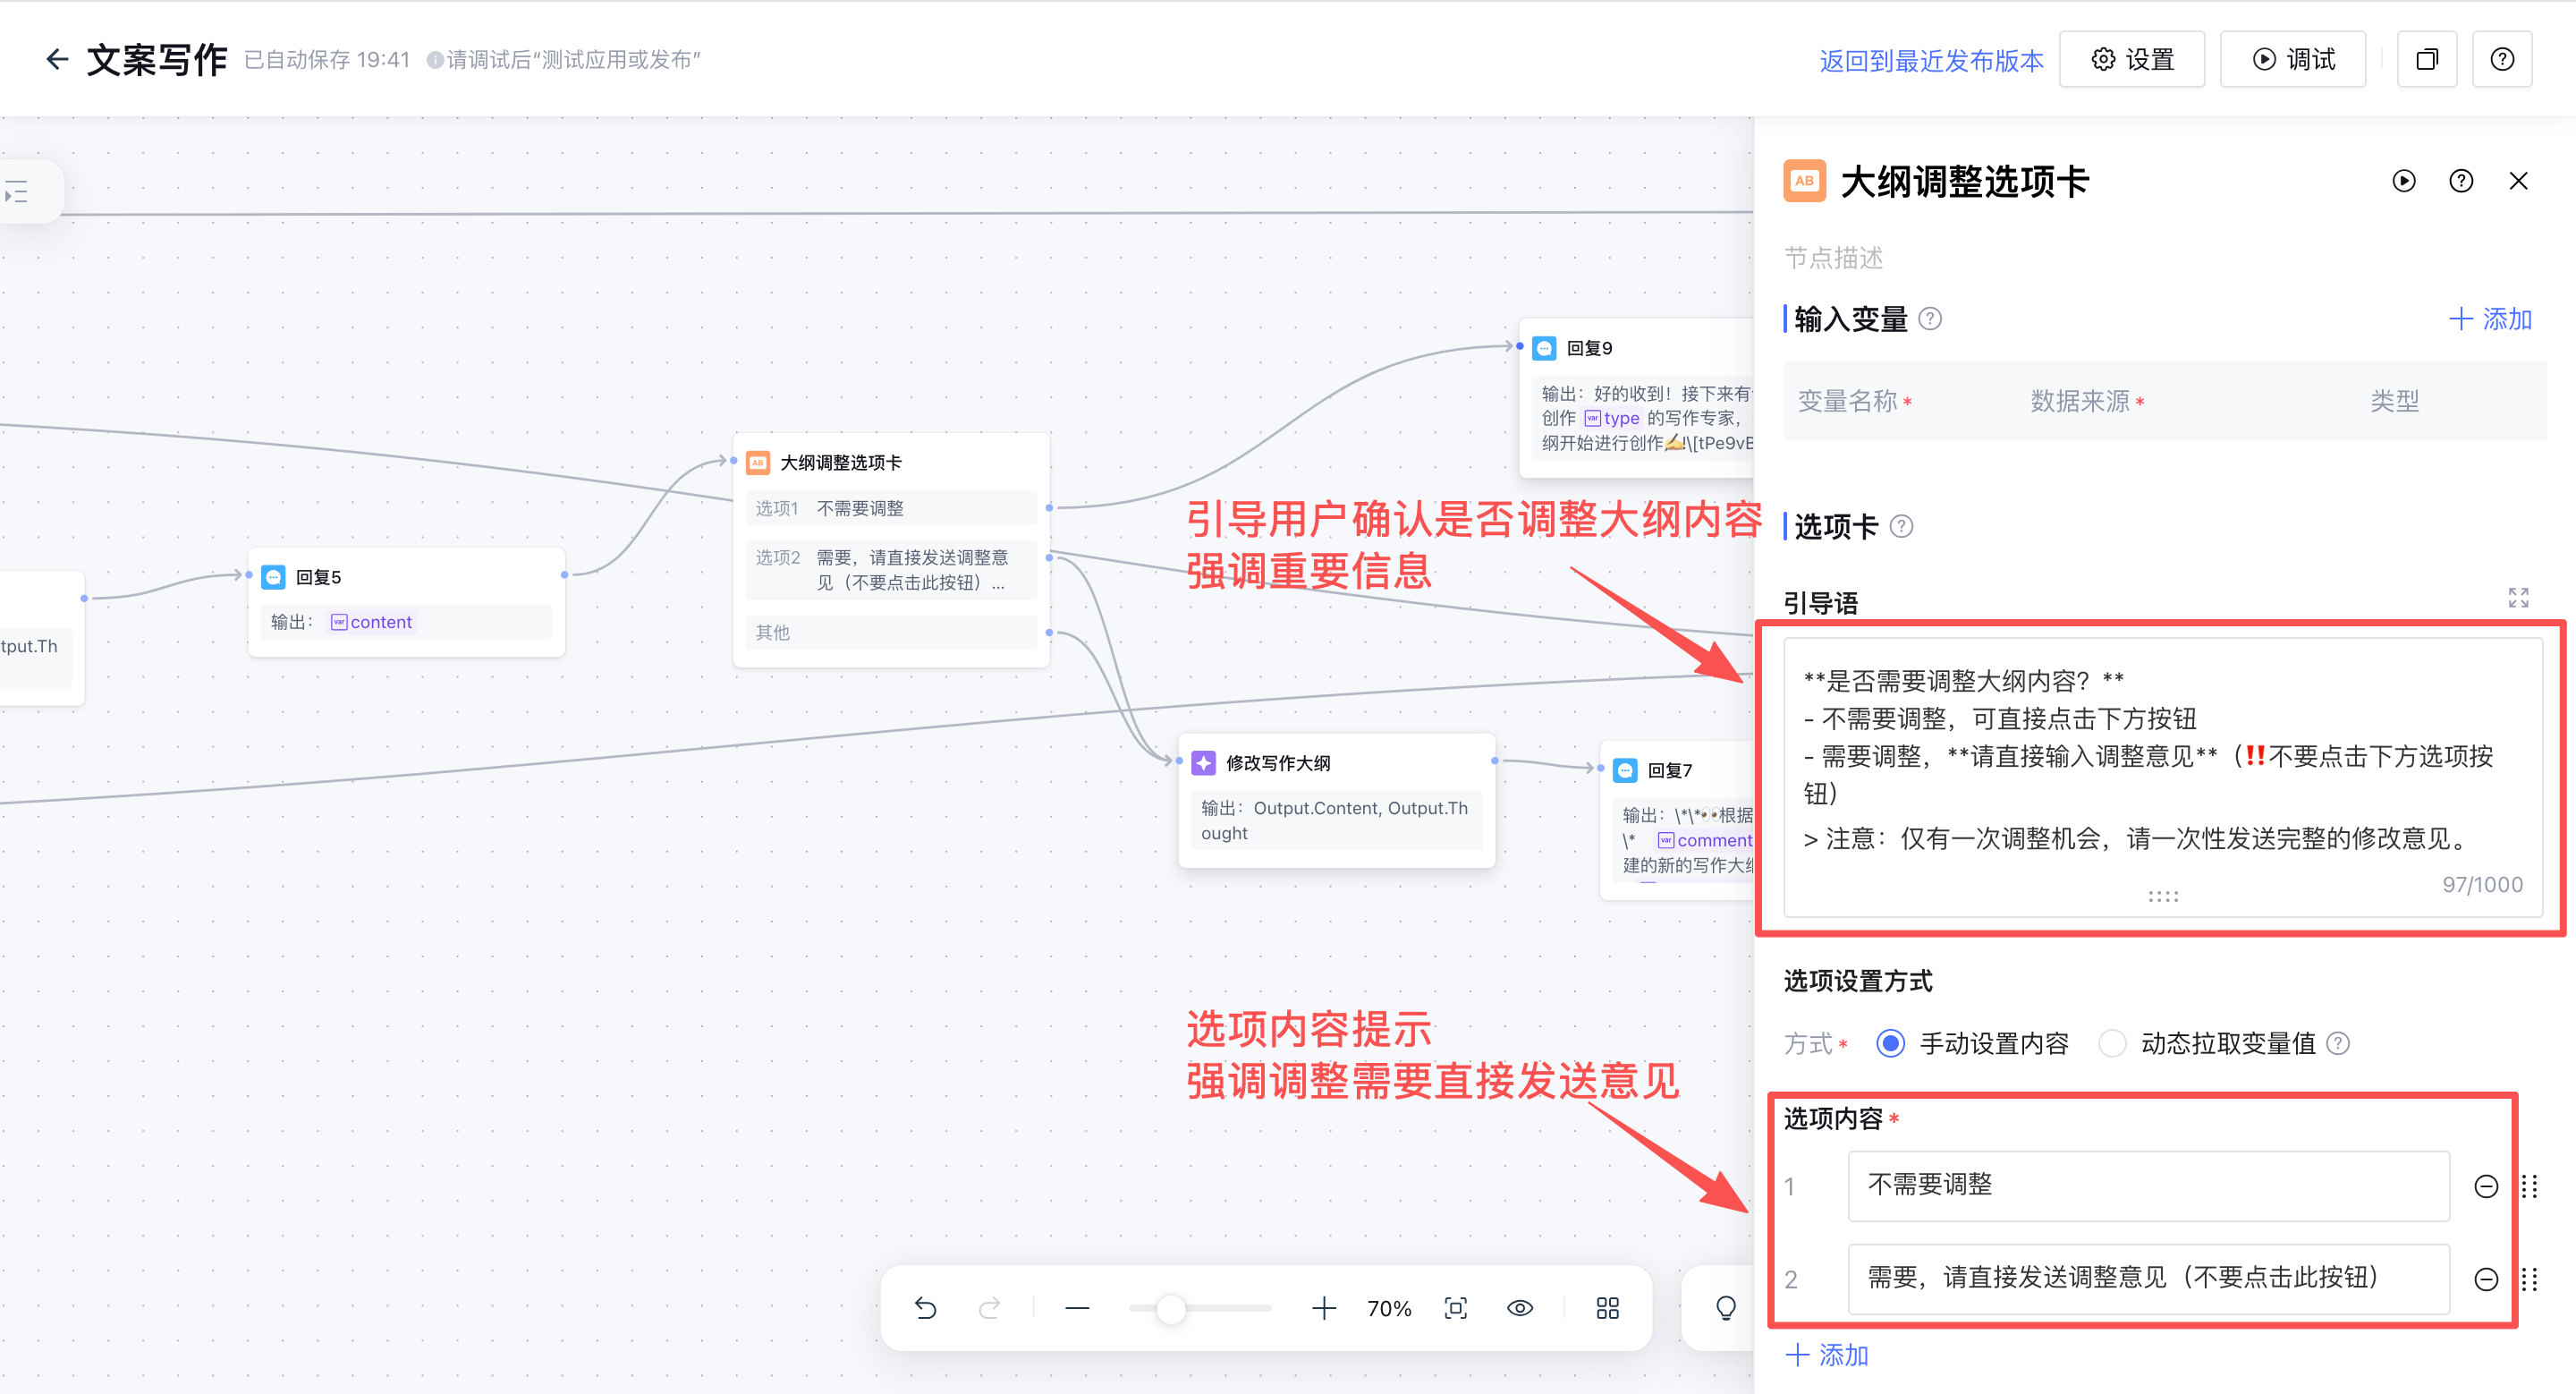Image resolution: width=2576 pixels, height=1394 pixels.
Task: Expand the 引导语 editor to fullscreen
Action: coord(2518,598)
